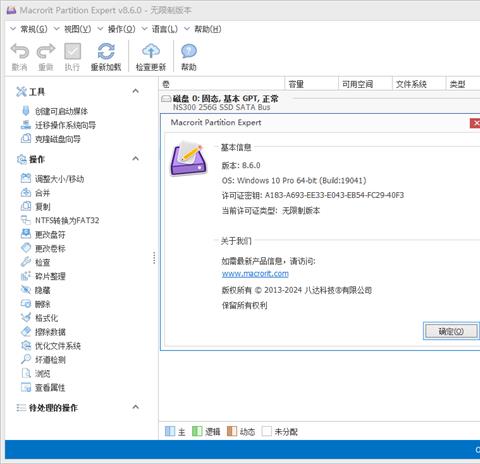The image size is (480, 464).
Task: Click the Apply (执行) checkmark icon
Action: (x=72, y=51)
